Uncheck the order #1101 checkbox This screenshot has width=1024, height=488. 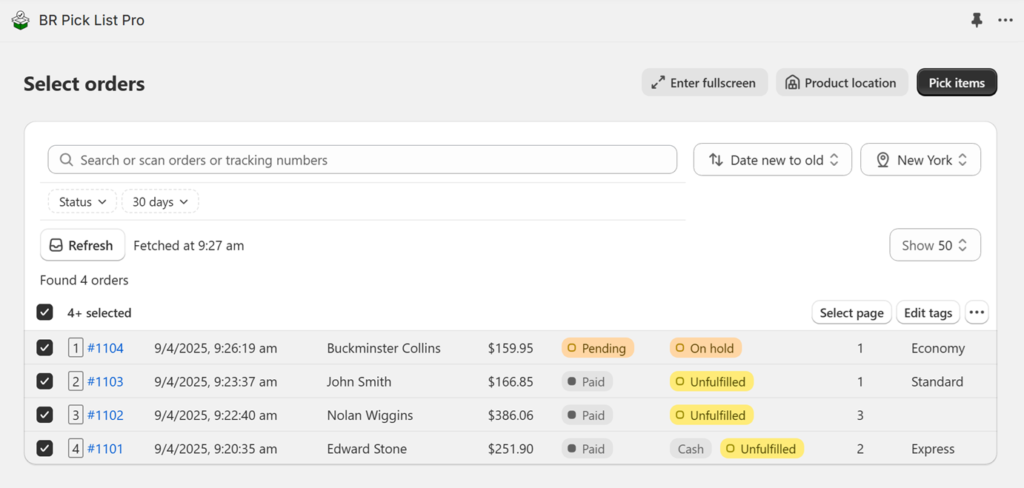[44, 449]
